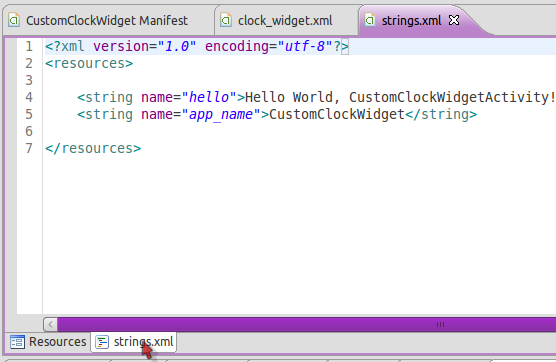Click the version="1.0" attribute

click(144, 46)
